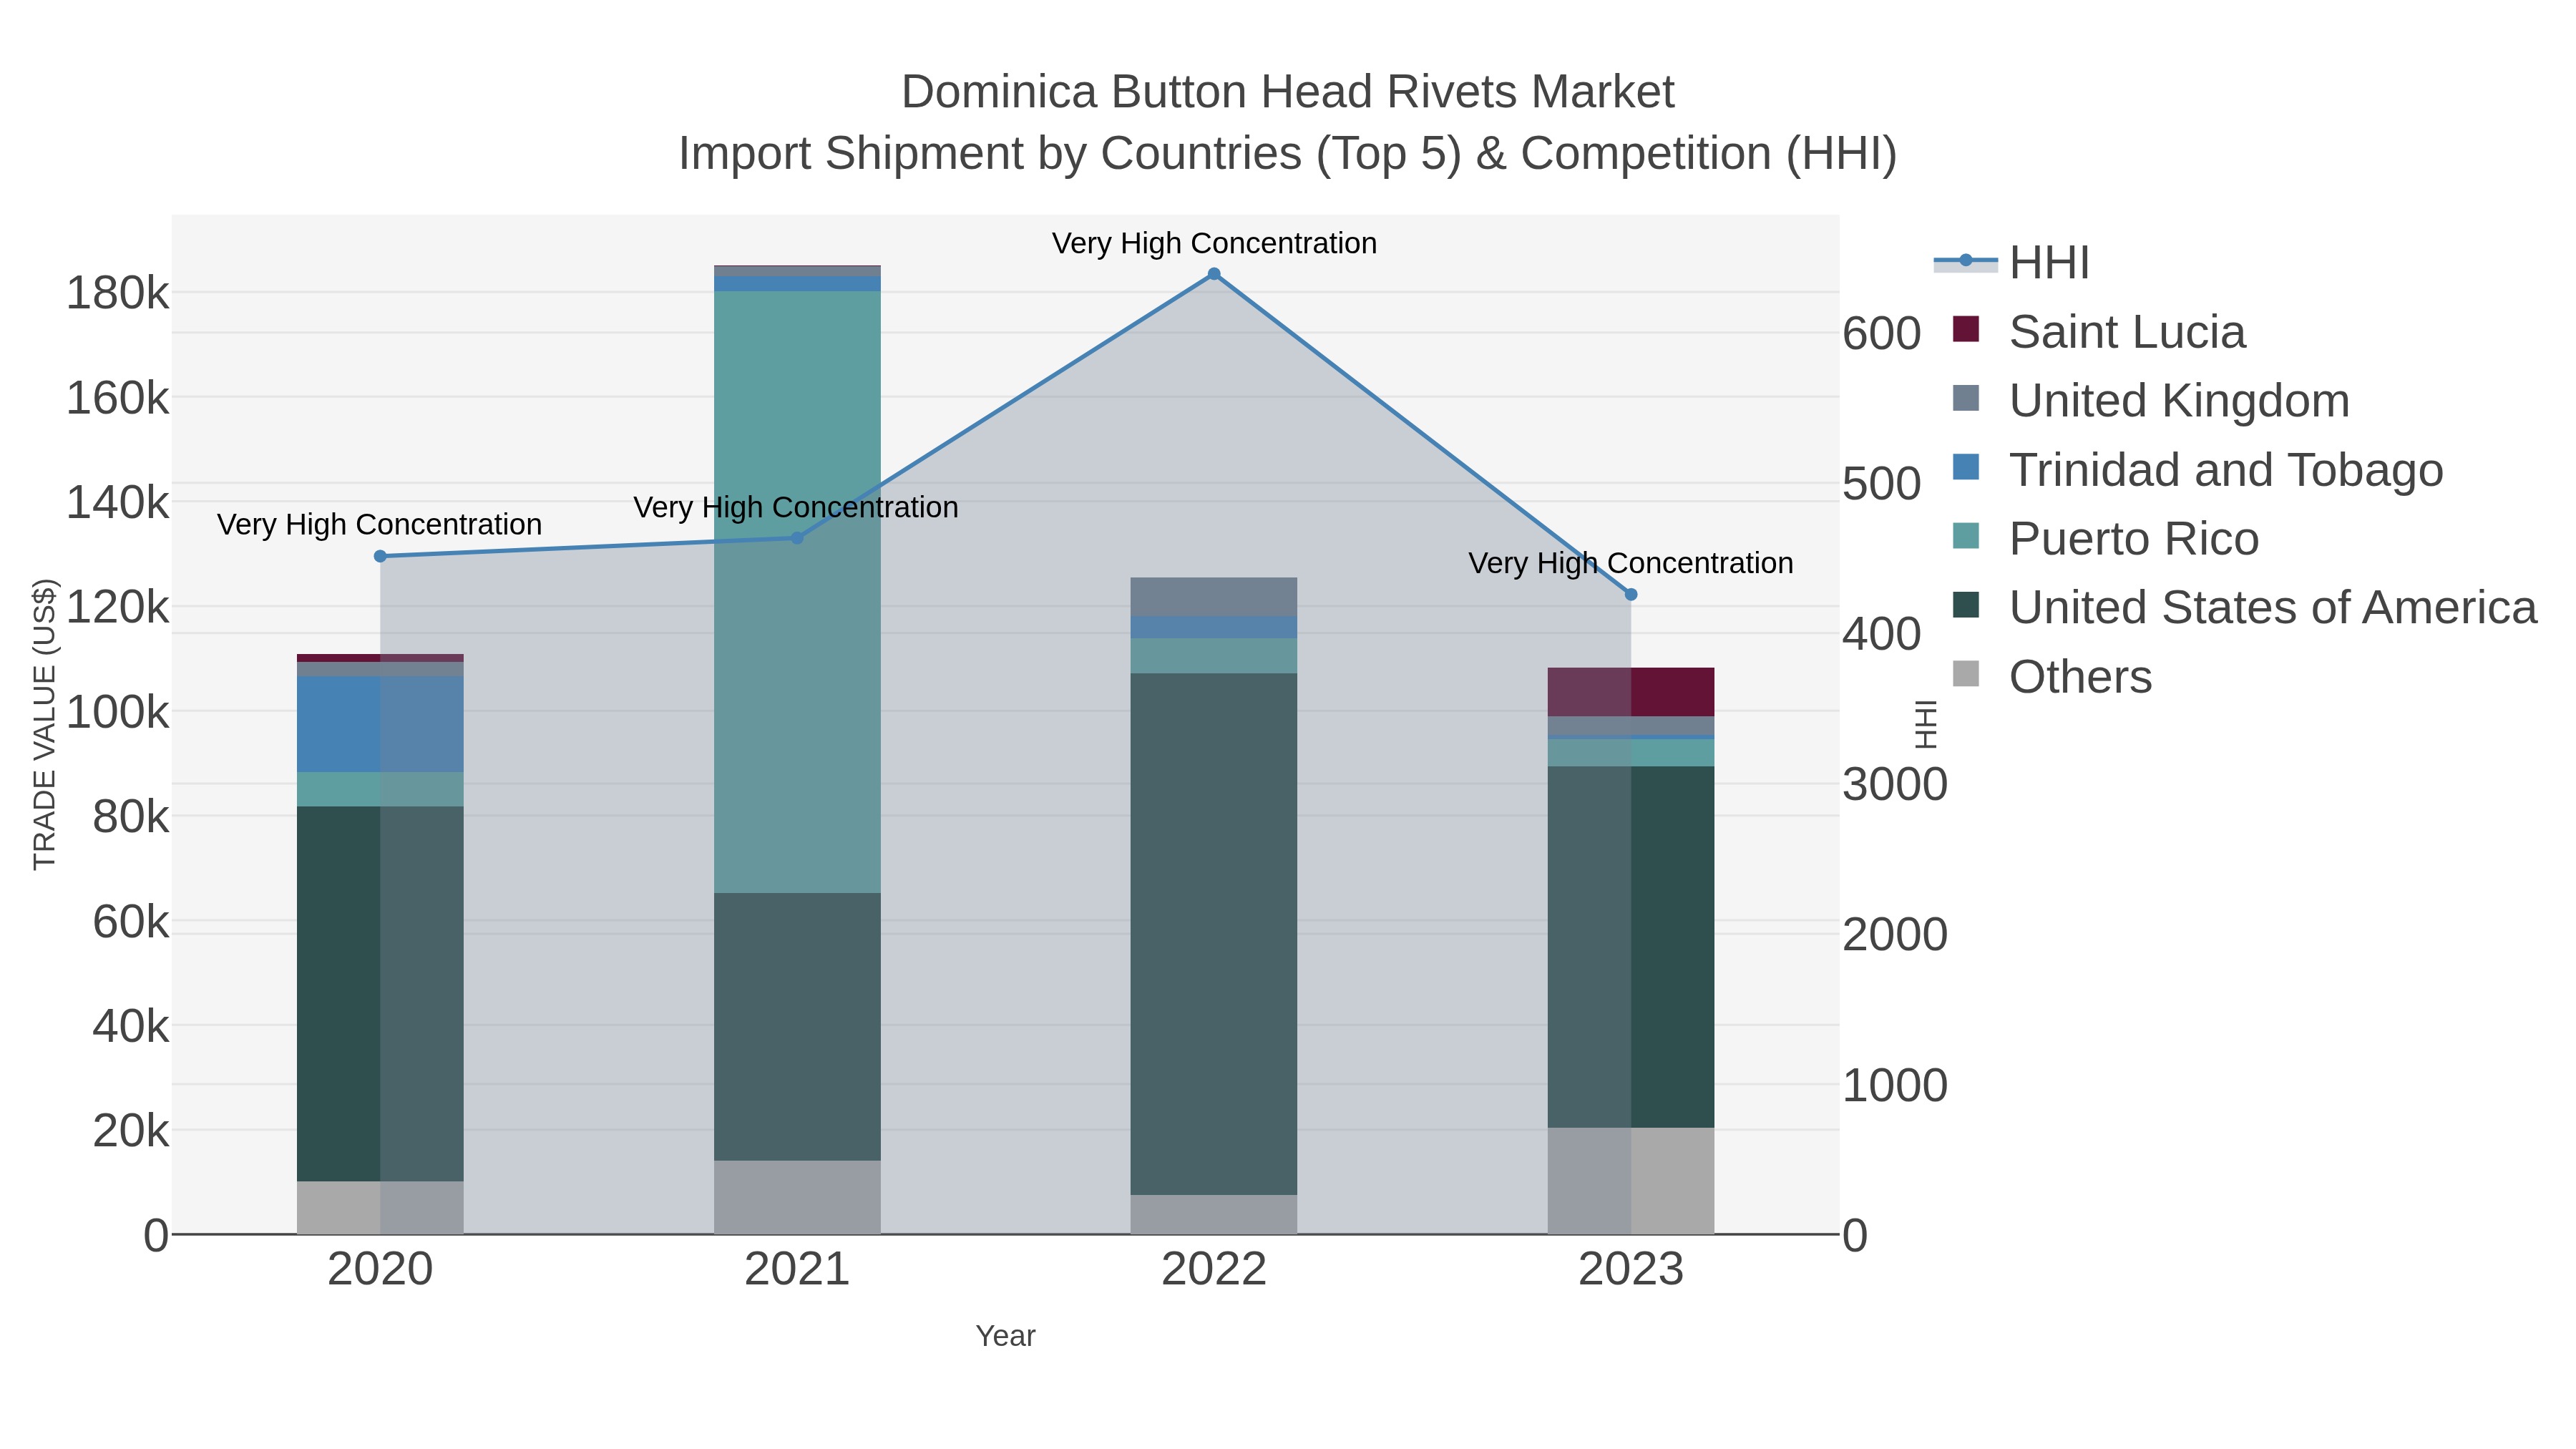
Task: Click the TRADE VALUE (US$) axis title
Action: (x=45, y=724)
